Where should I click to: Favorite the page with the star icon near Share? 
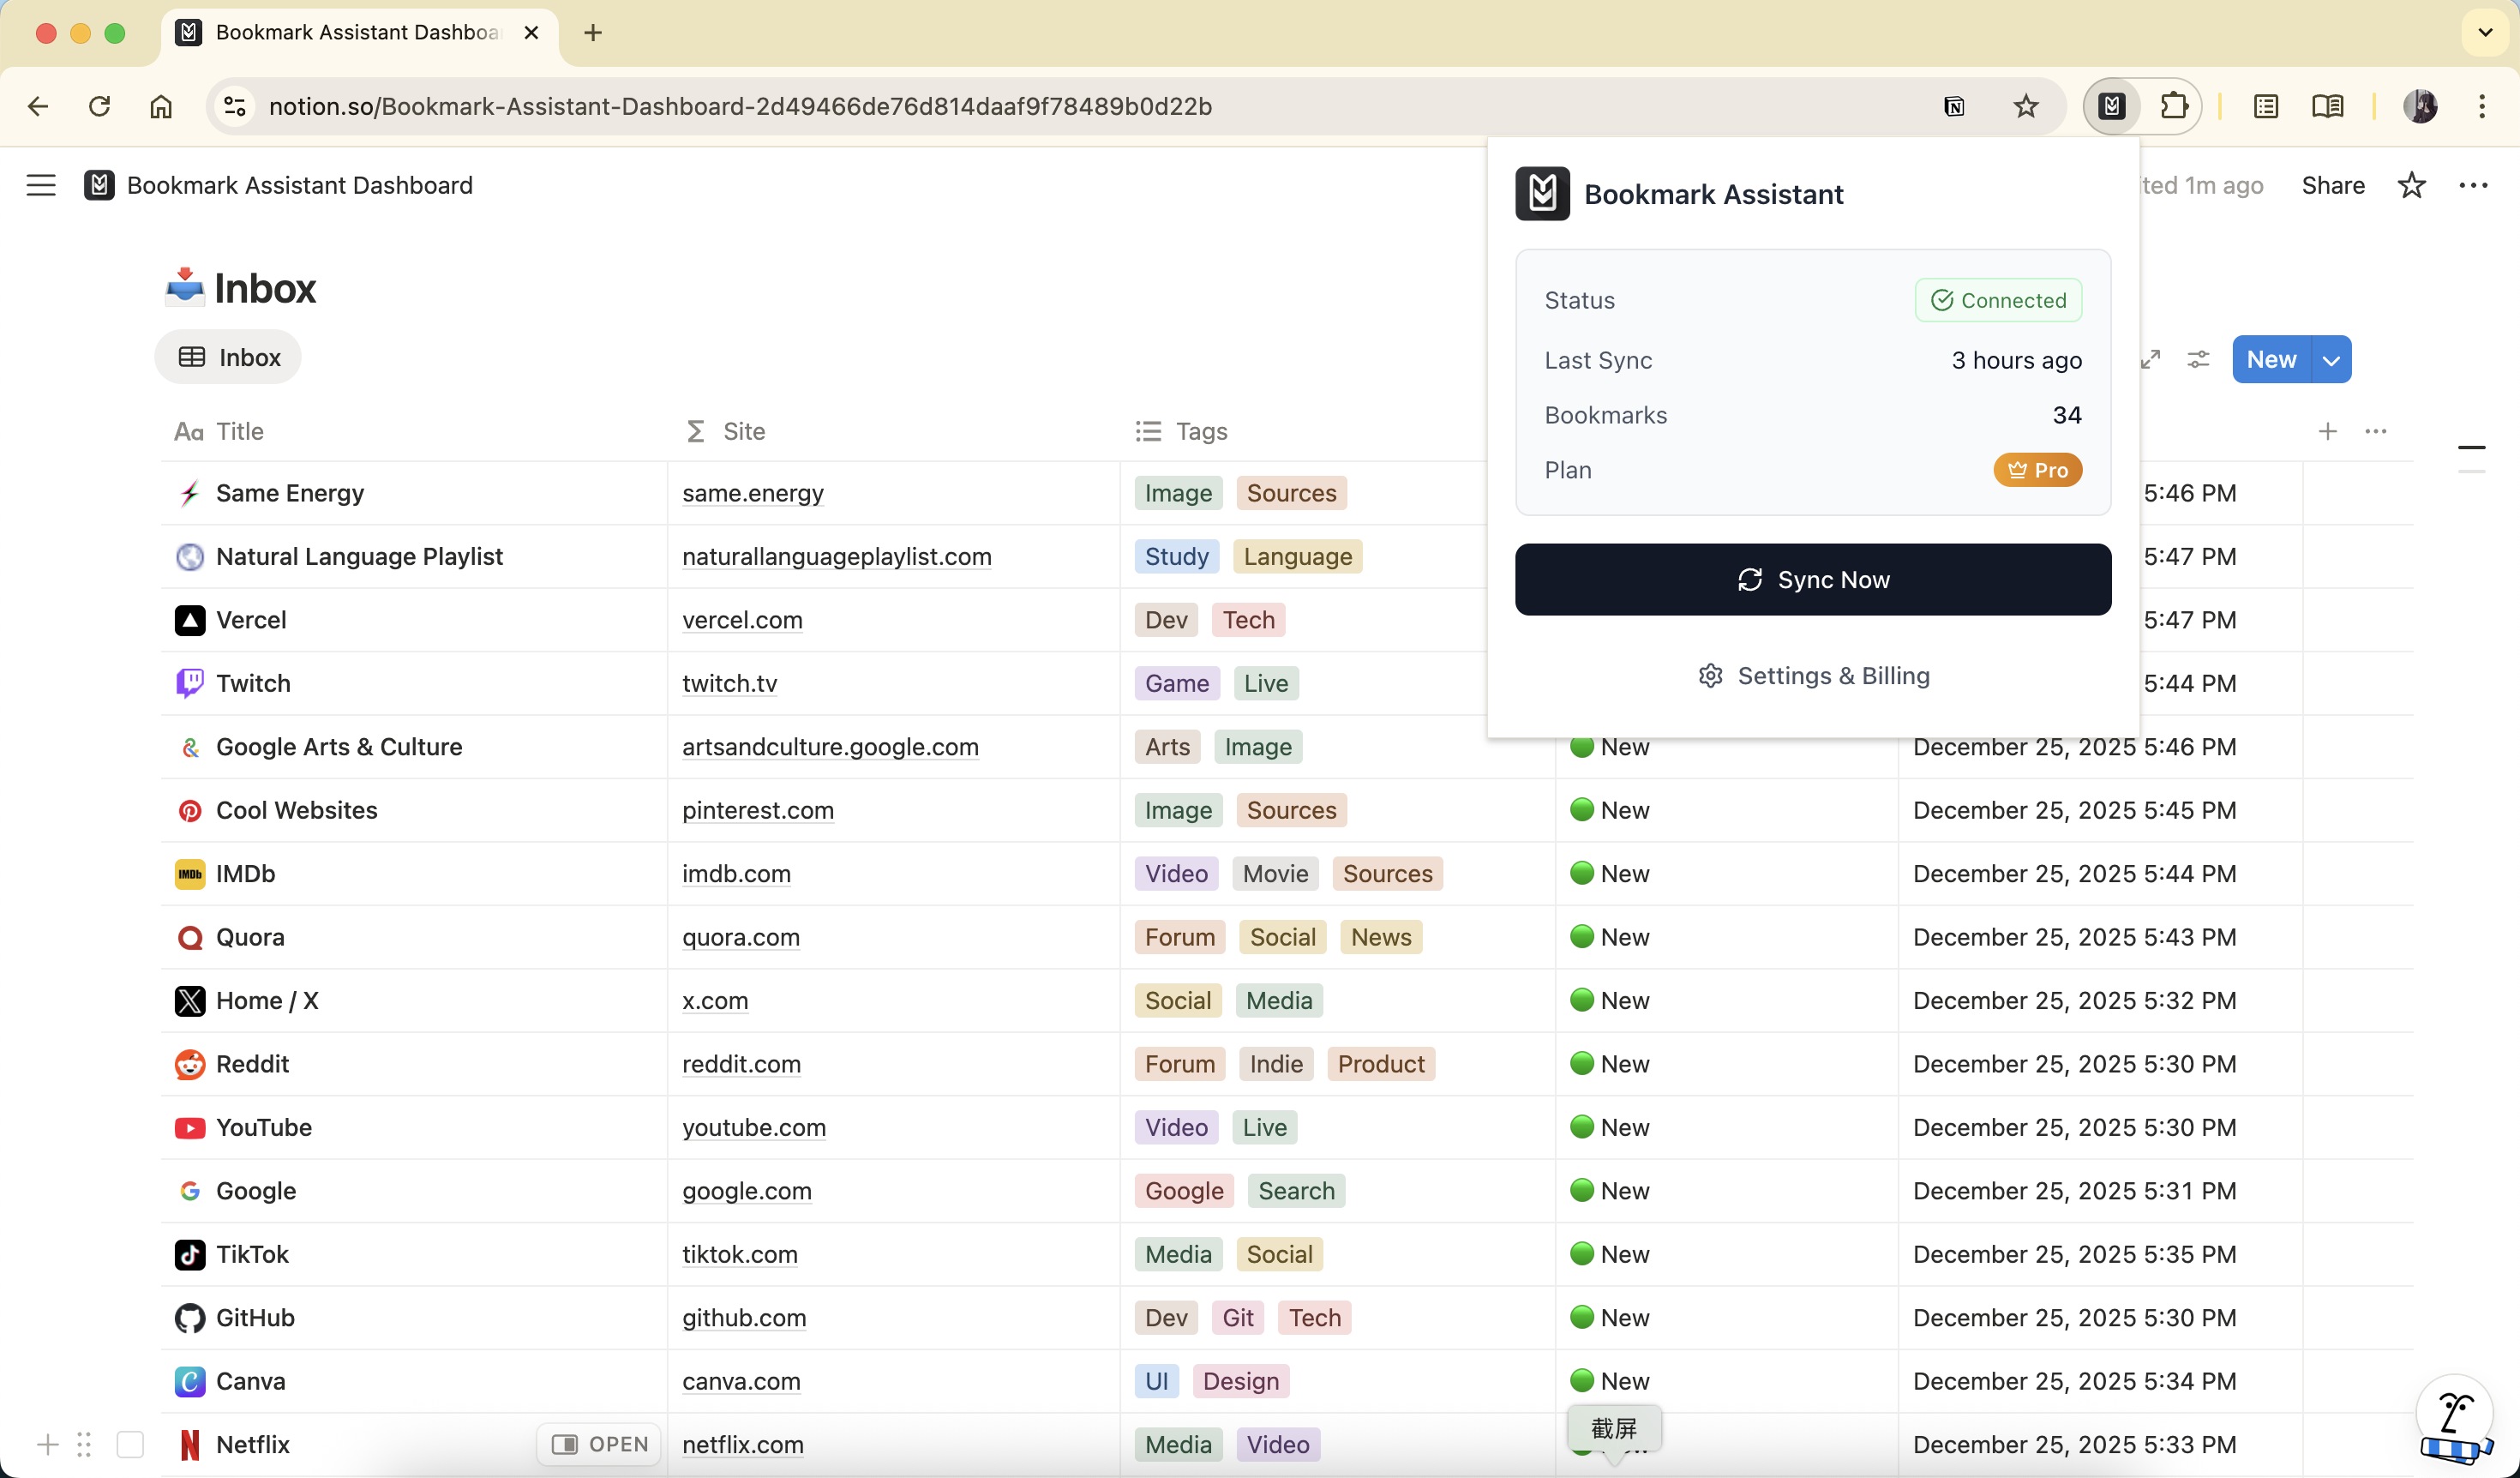coord(2412,185)
